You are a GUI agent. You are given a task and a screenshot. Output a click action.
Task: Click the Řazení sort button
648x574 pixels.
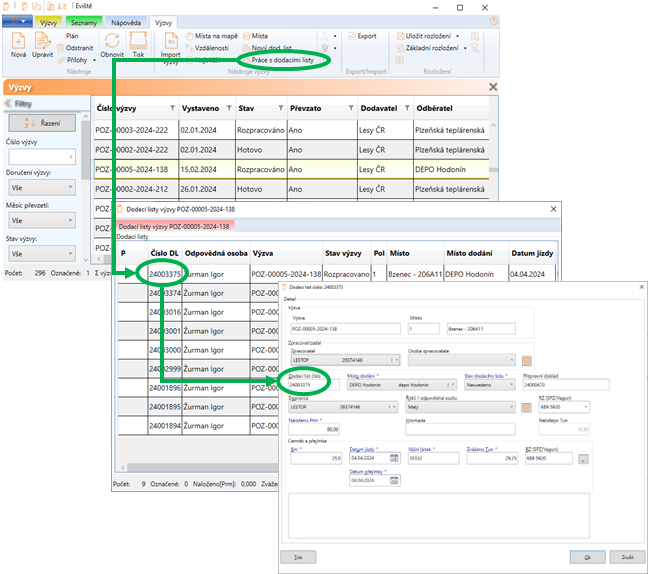click(x=42, y=123)
